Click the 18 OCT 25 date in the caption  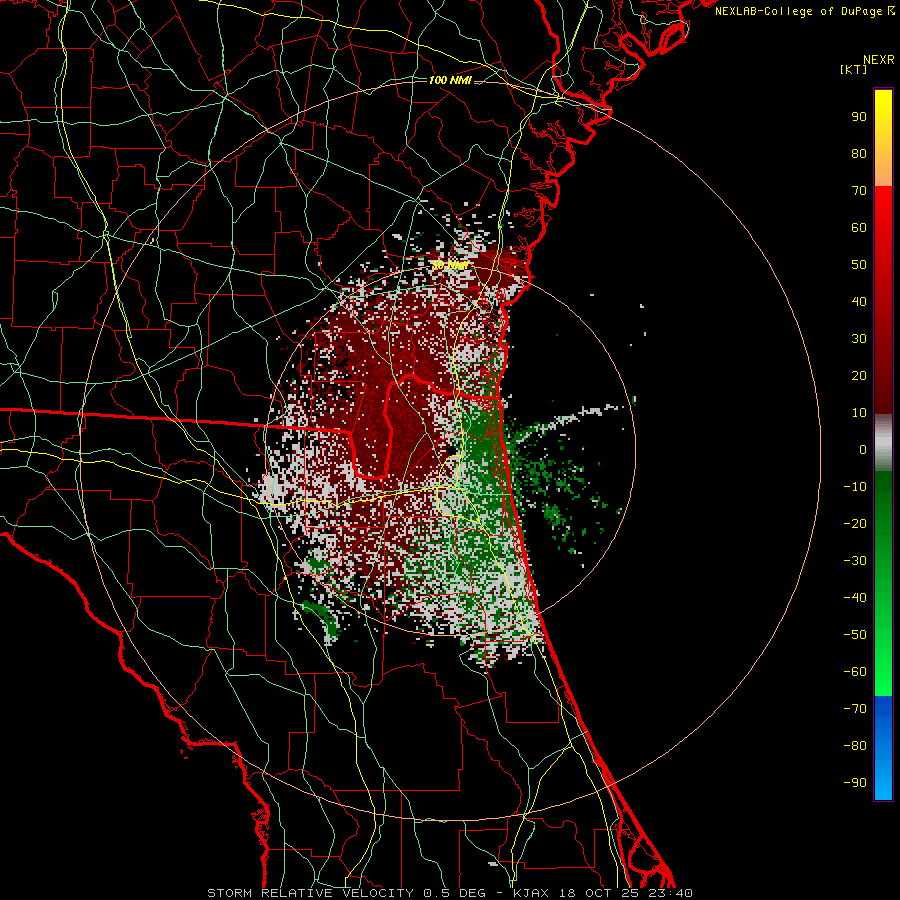[603, 893]
